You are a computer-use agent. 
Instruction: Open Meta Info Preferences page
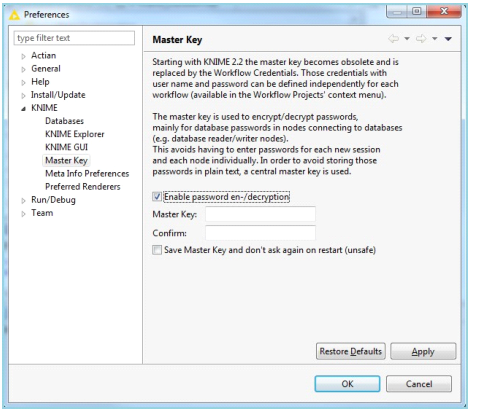(x=87, y=173)
